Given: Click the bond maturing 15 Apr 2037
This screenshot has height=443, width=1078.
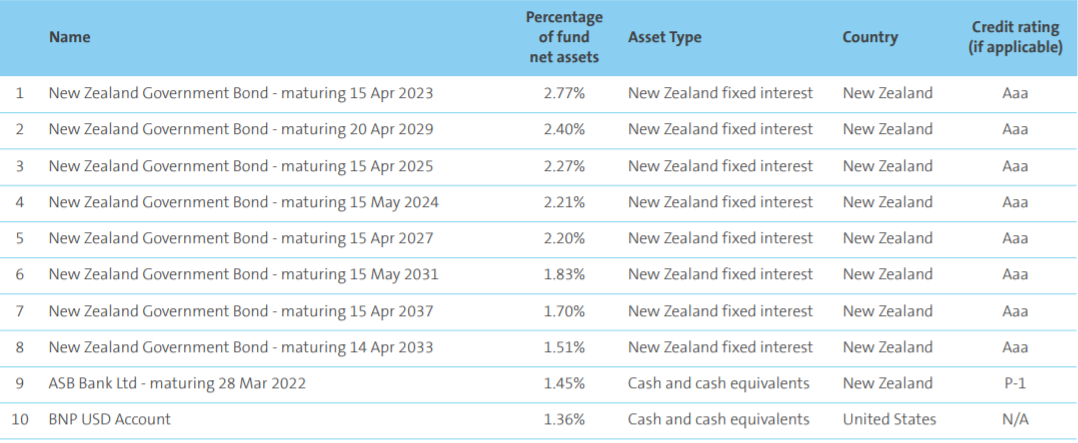Looking at the screenshot, I should pyautogui.click(x=241, y=311).
